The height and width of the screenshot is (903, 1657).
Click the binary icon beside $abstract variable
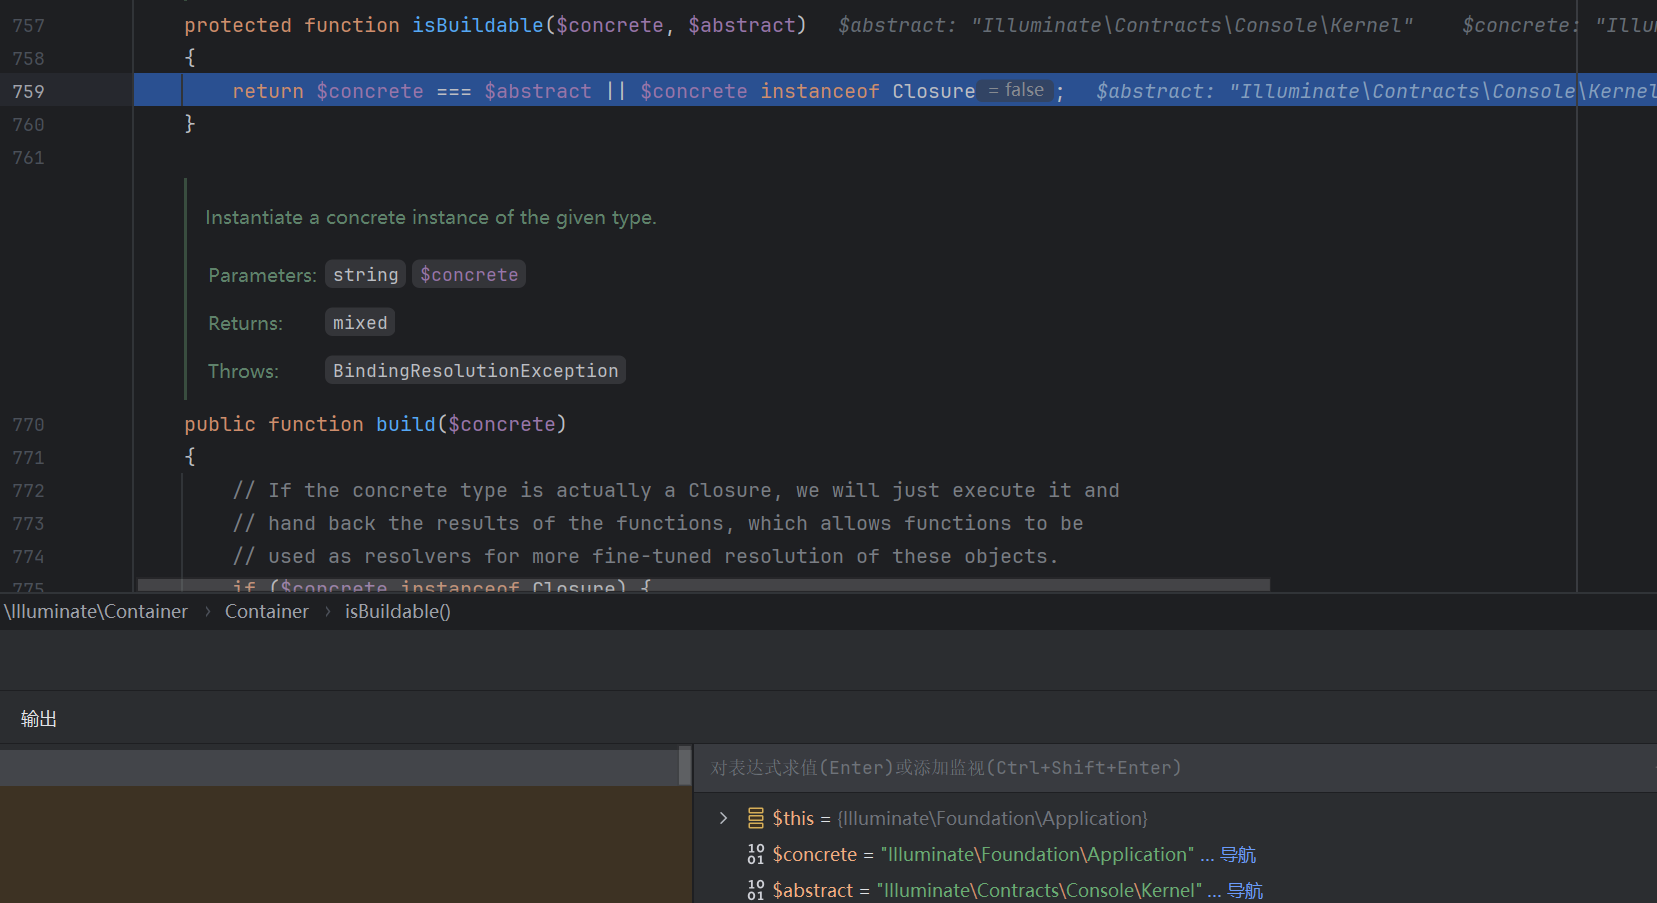pos(756,890)
